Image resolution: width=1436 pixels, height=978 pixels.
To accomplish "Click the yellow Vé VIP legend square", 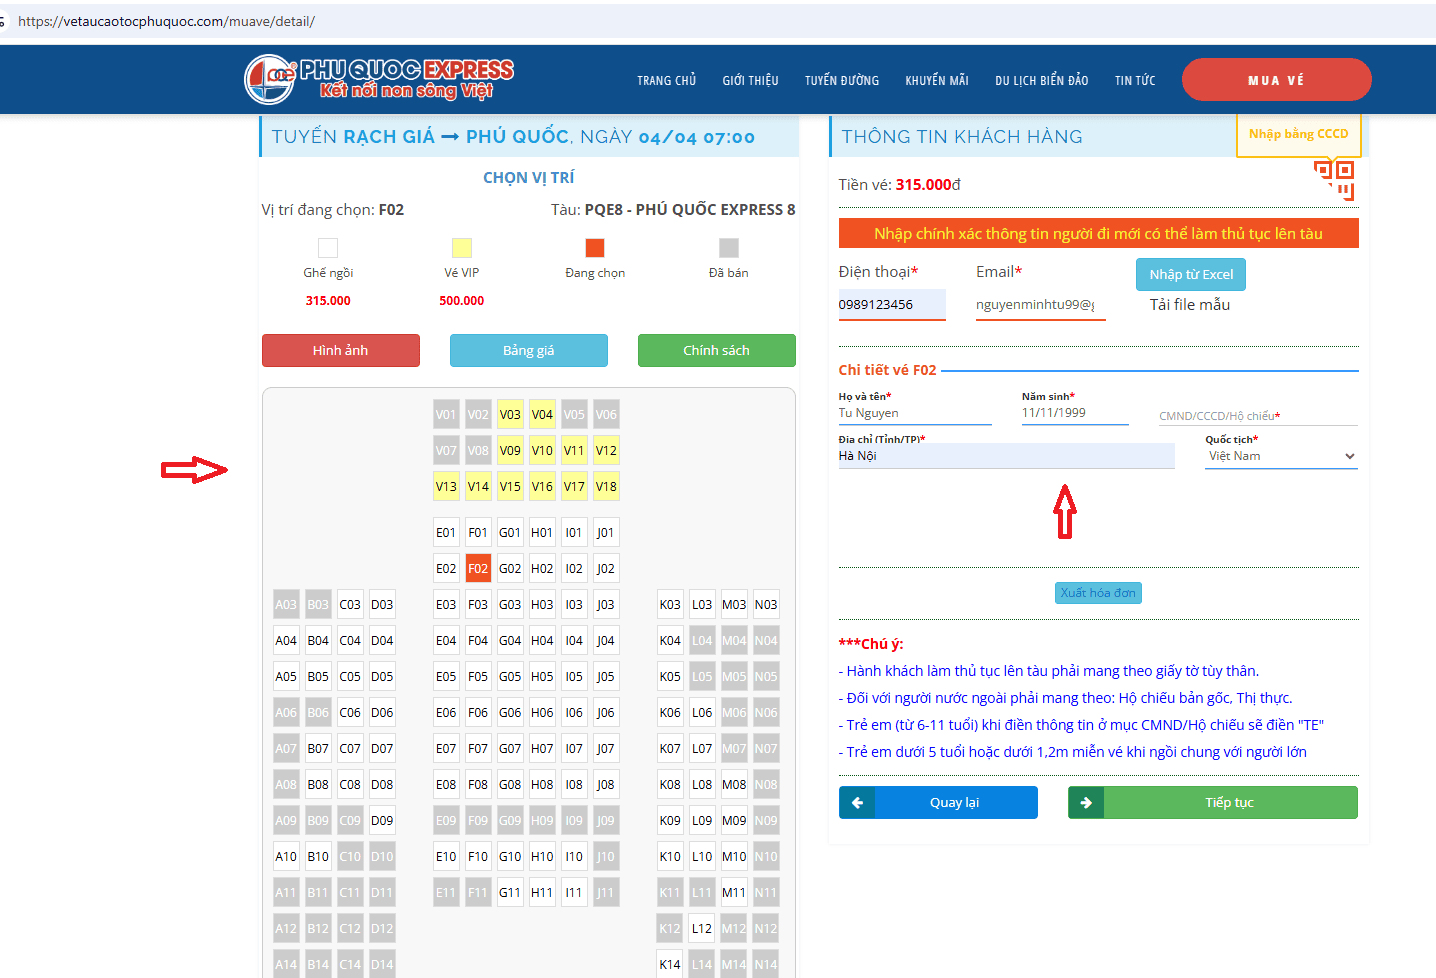I will click(x=461, y=248).
